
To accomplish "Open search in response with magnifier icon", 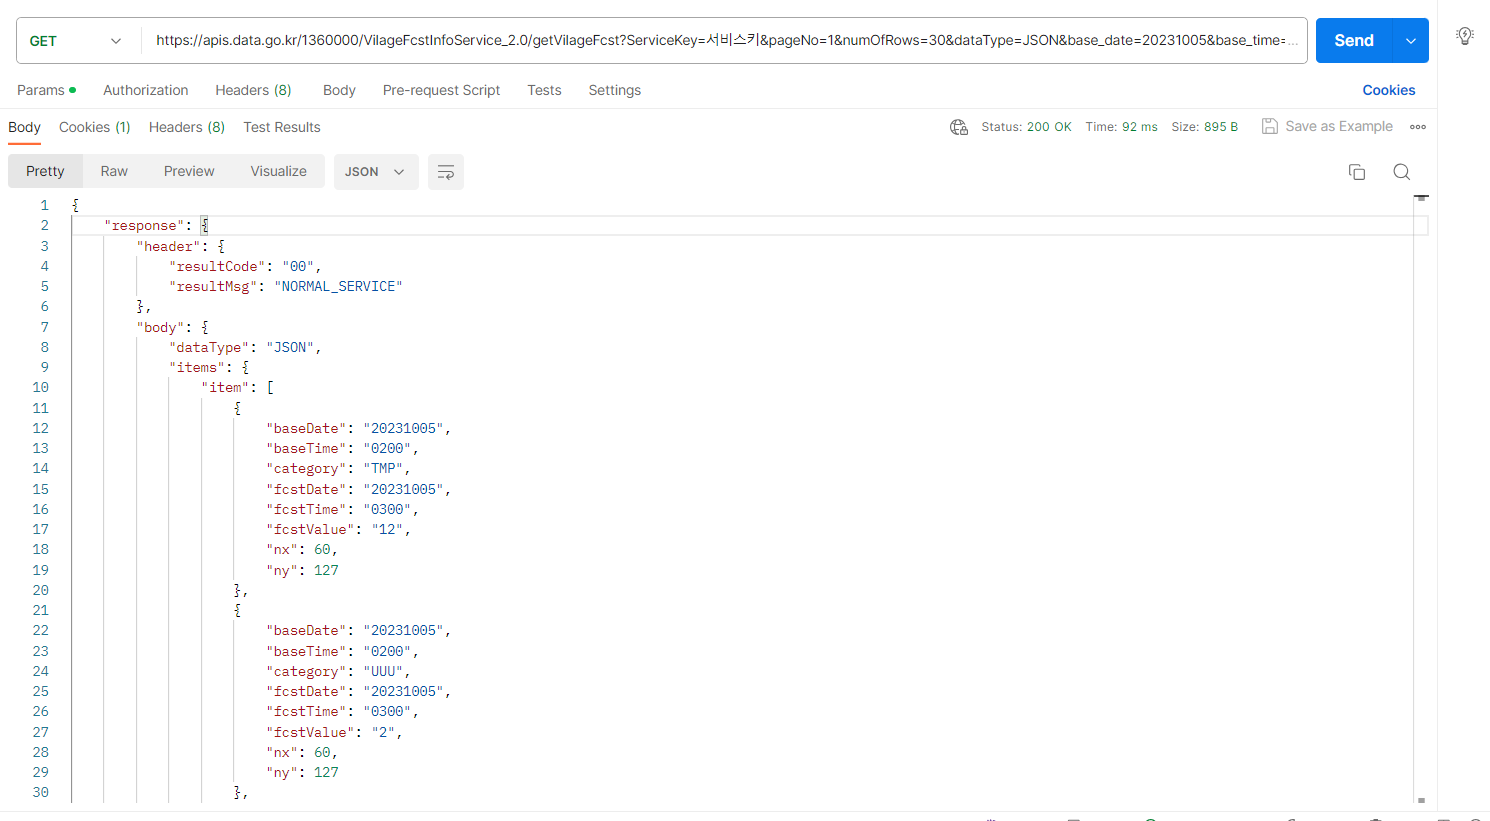I will [x=1402, y=172].
